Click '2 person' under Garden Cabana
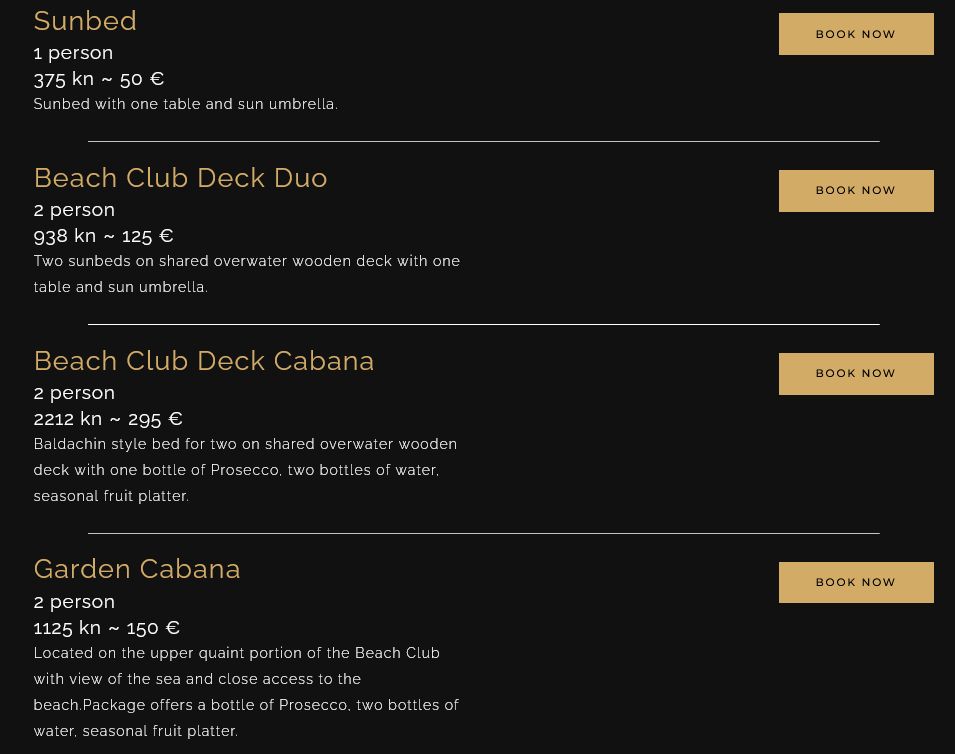 point(74,601)
